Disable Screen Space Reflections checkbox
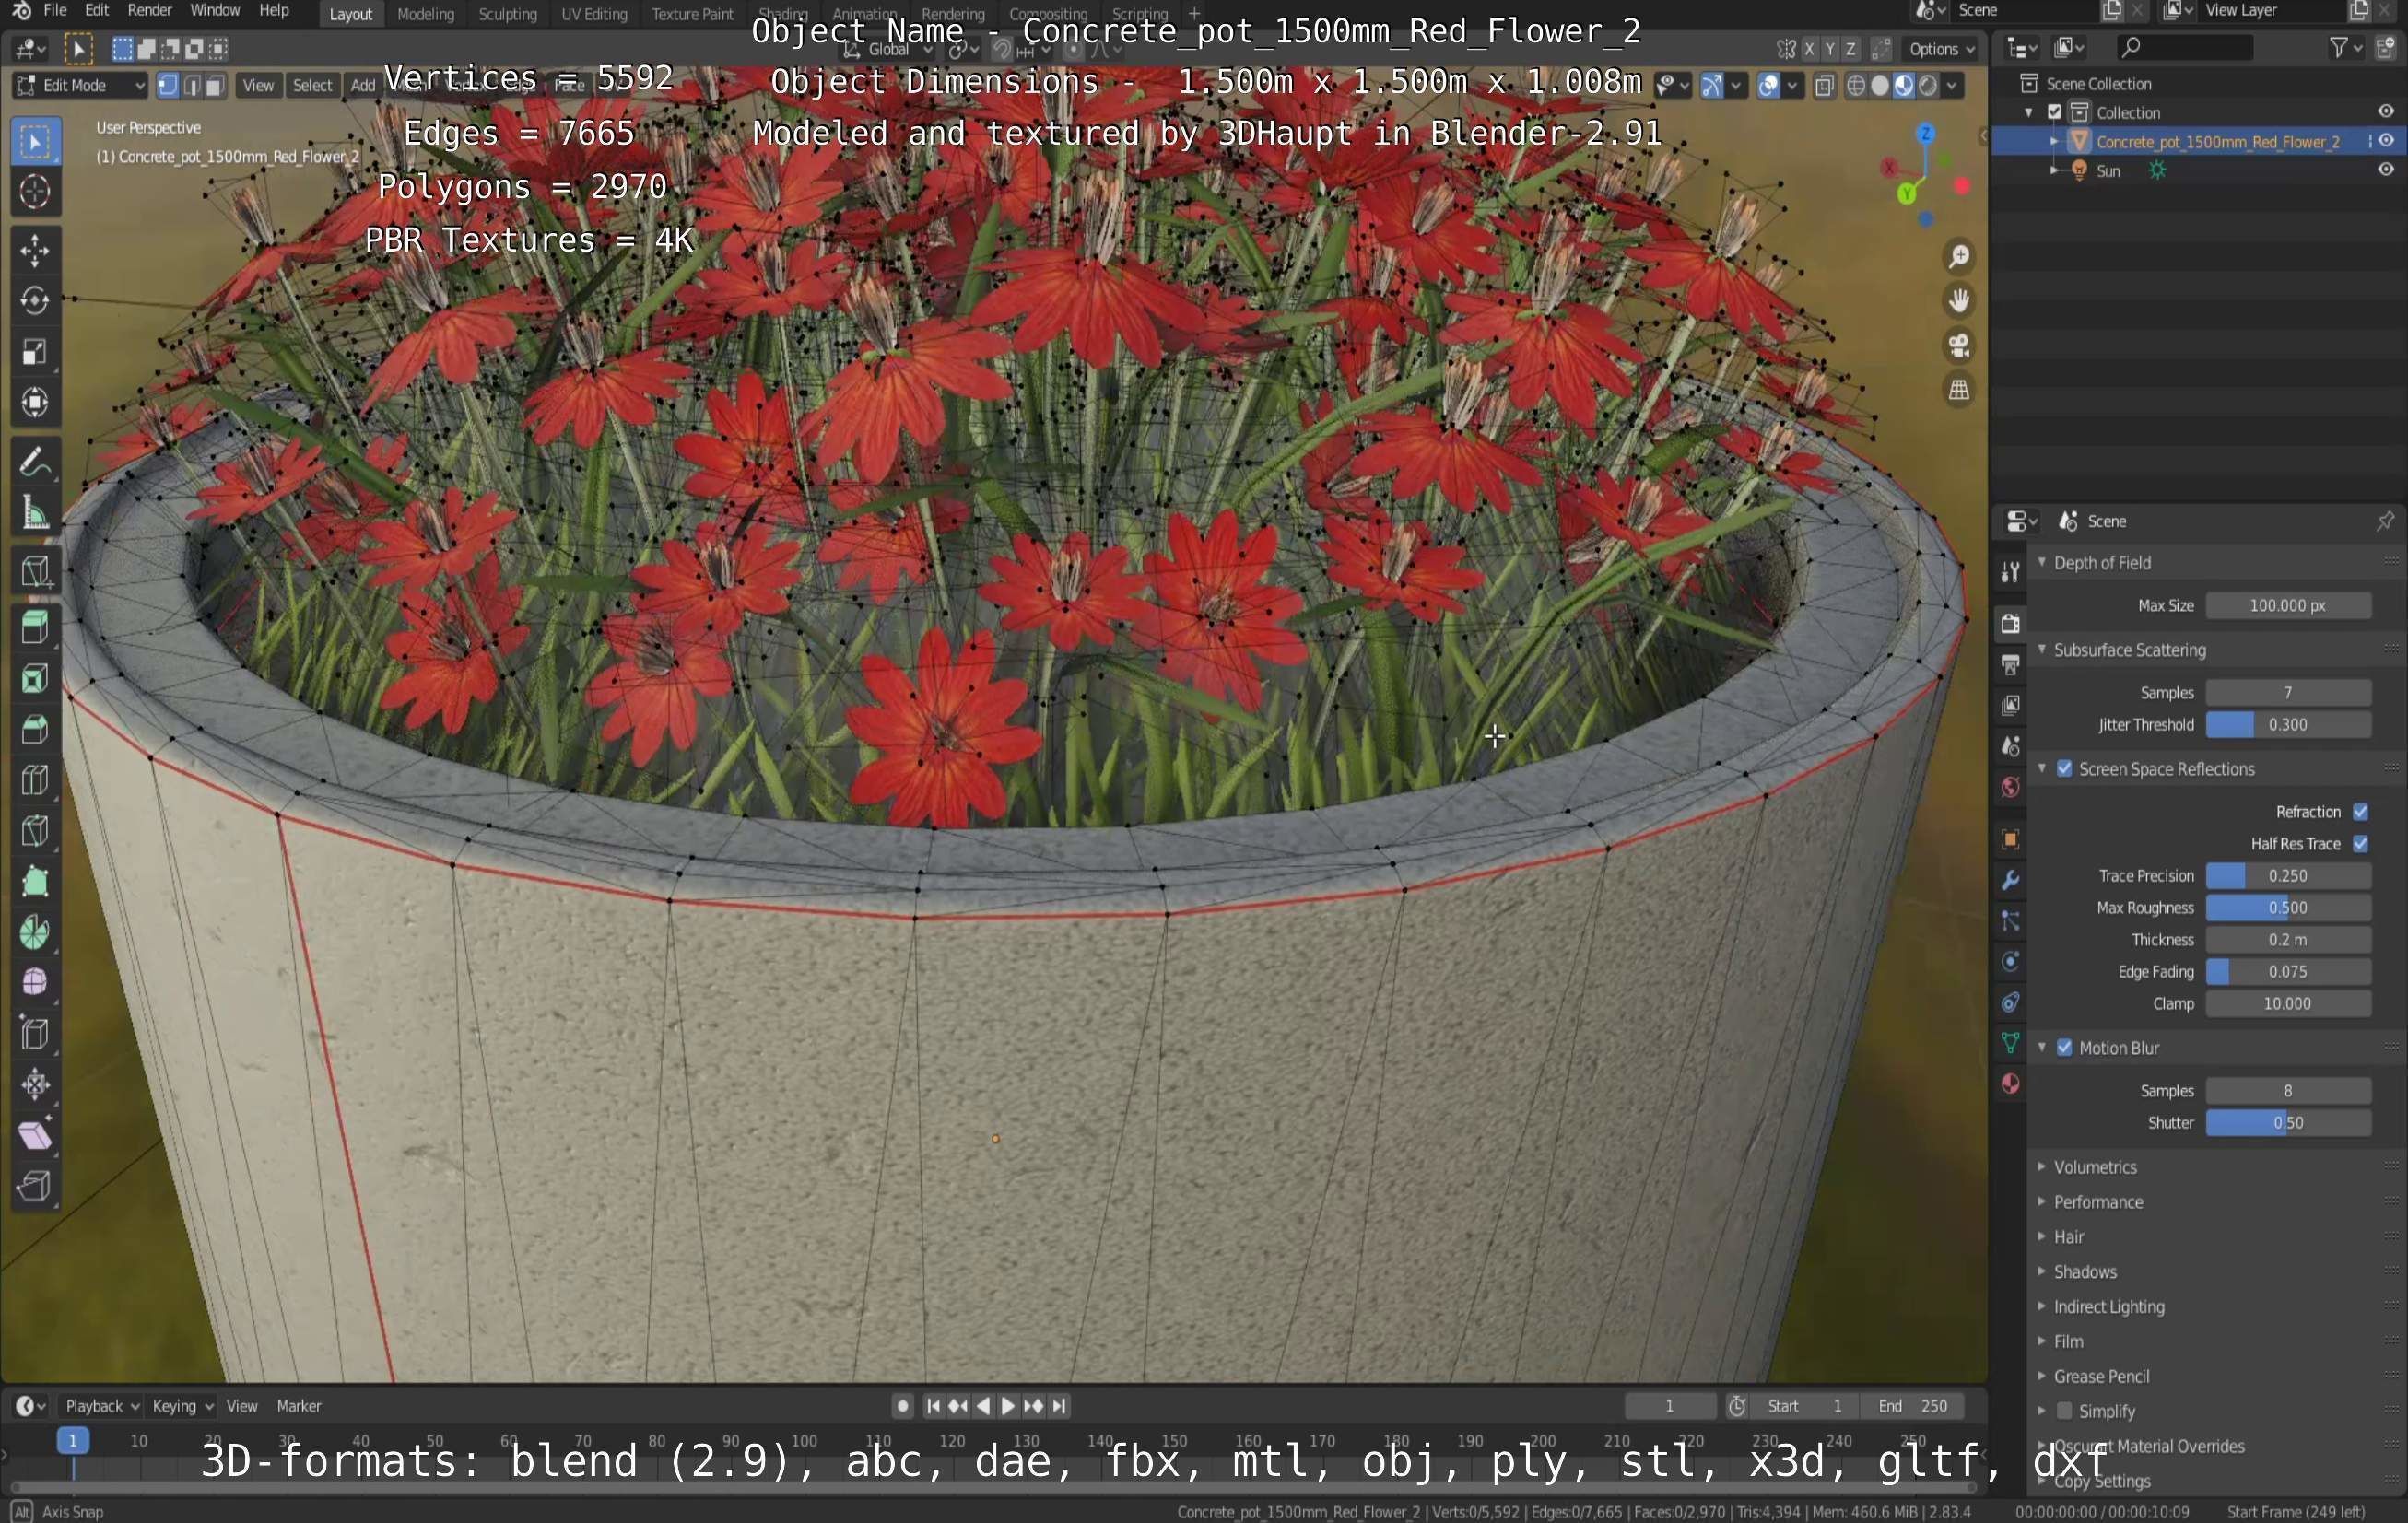The width and height of the screenshot is (2408, 1523). pos(2064,769)
